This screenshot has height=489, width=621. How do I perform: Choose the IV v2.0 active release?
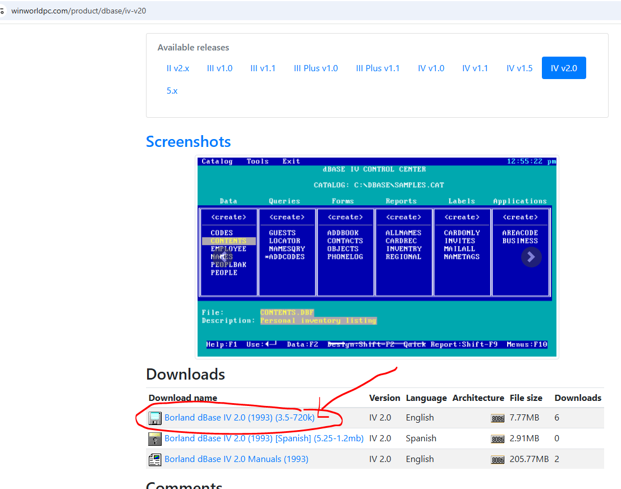(x=563, y=68)
